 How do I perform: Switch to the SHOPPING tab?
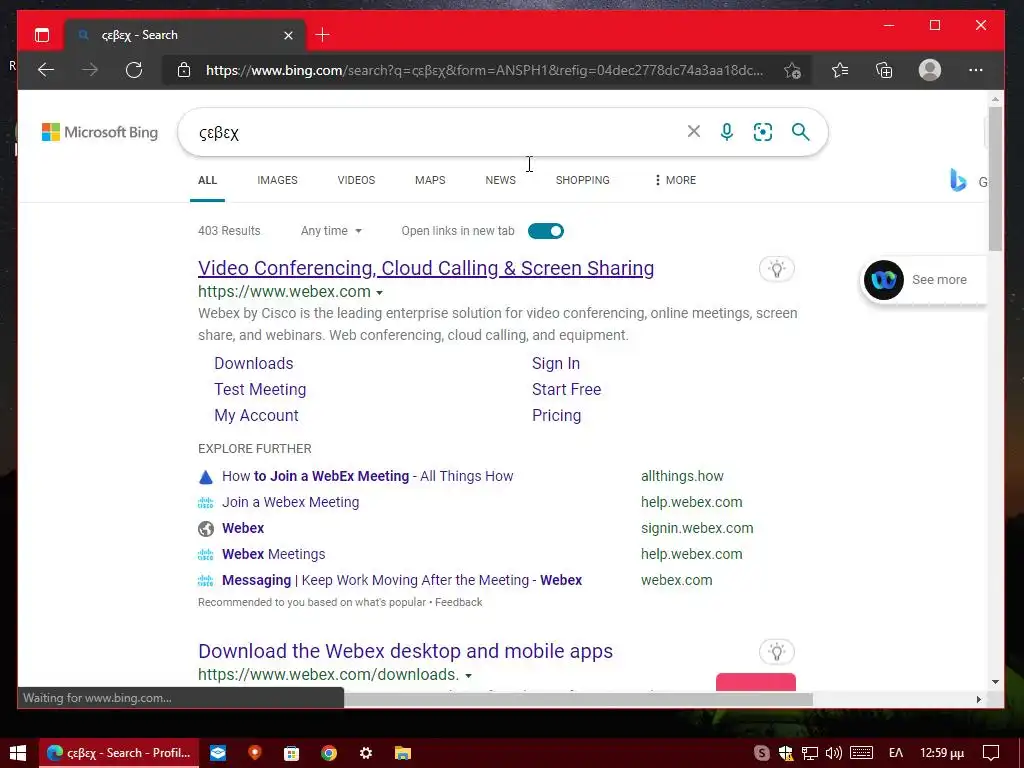point(583,180)
